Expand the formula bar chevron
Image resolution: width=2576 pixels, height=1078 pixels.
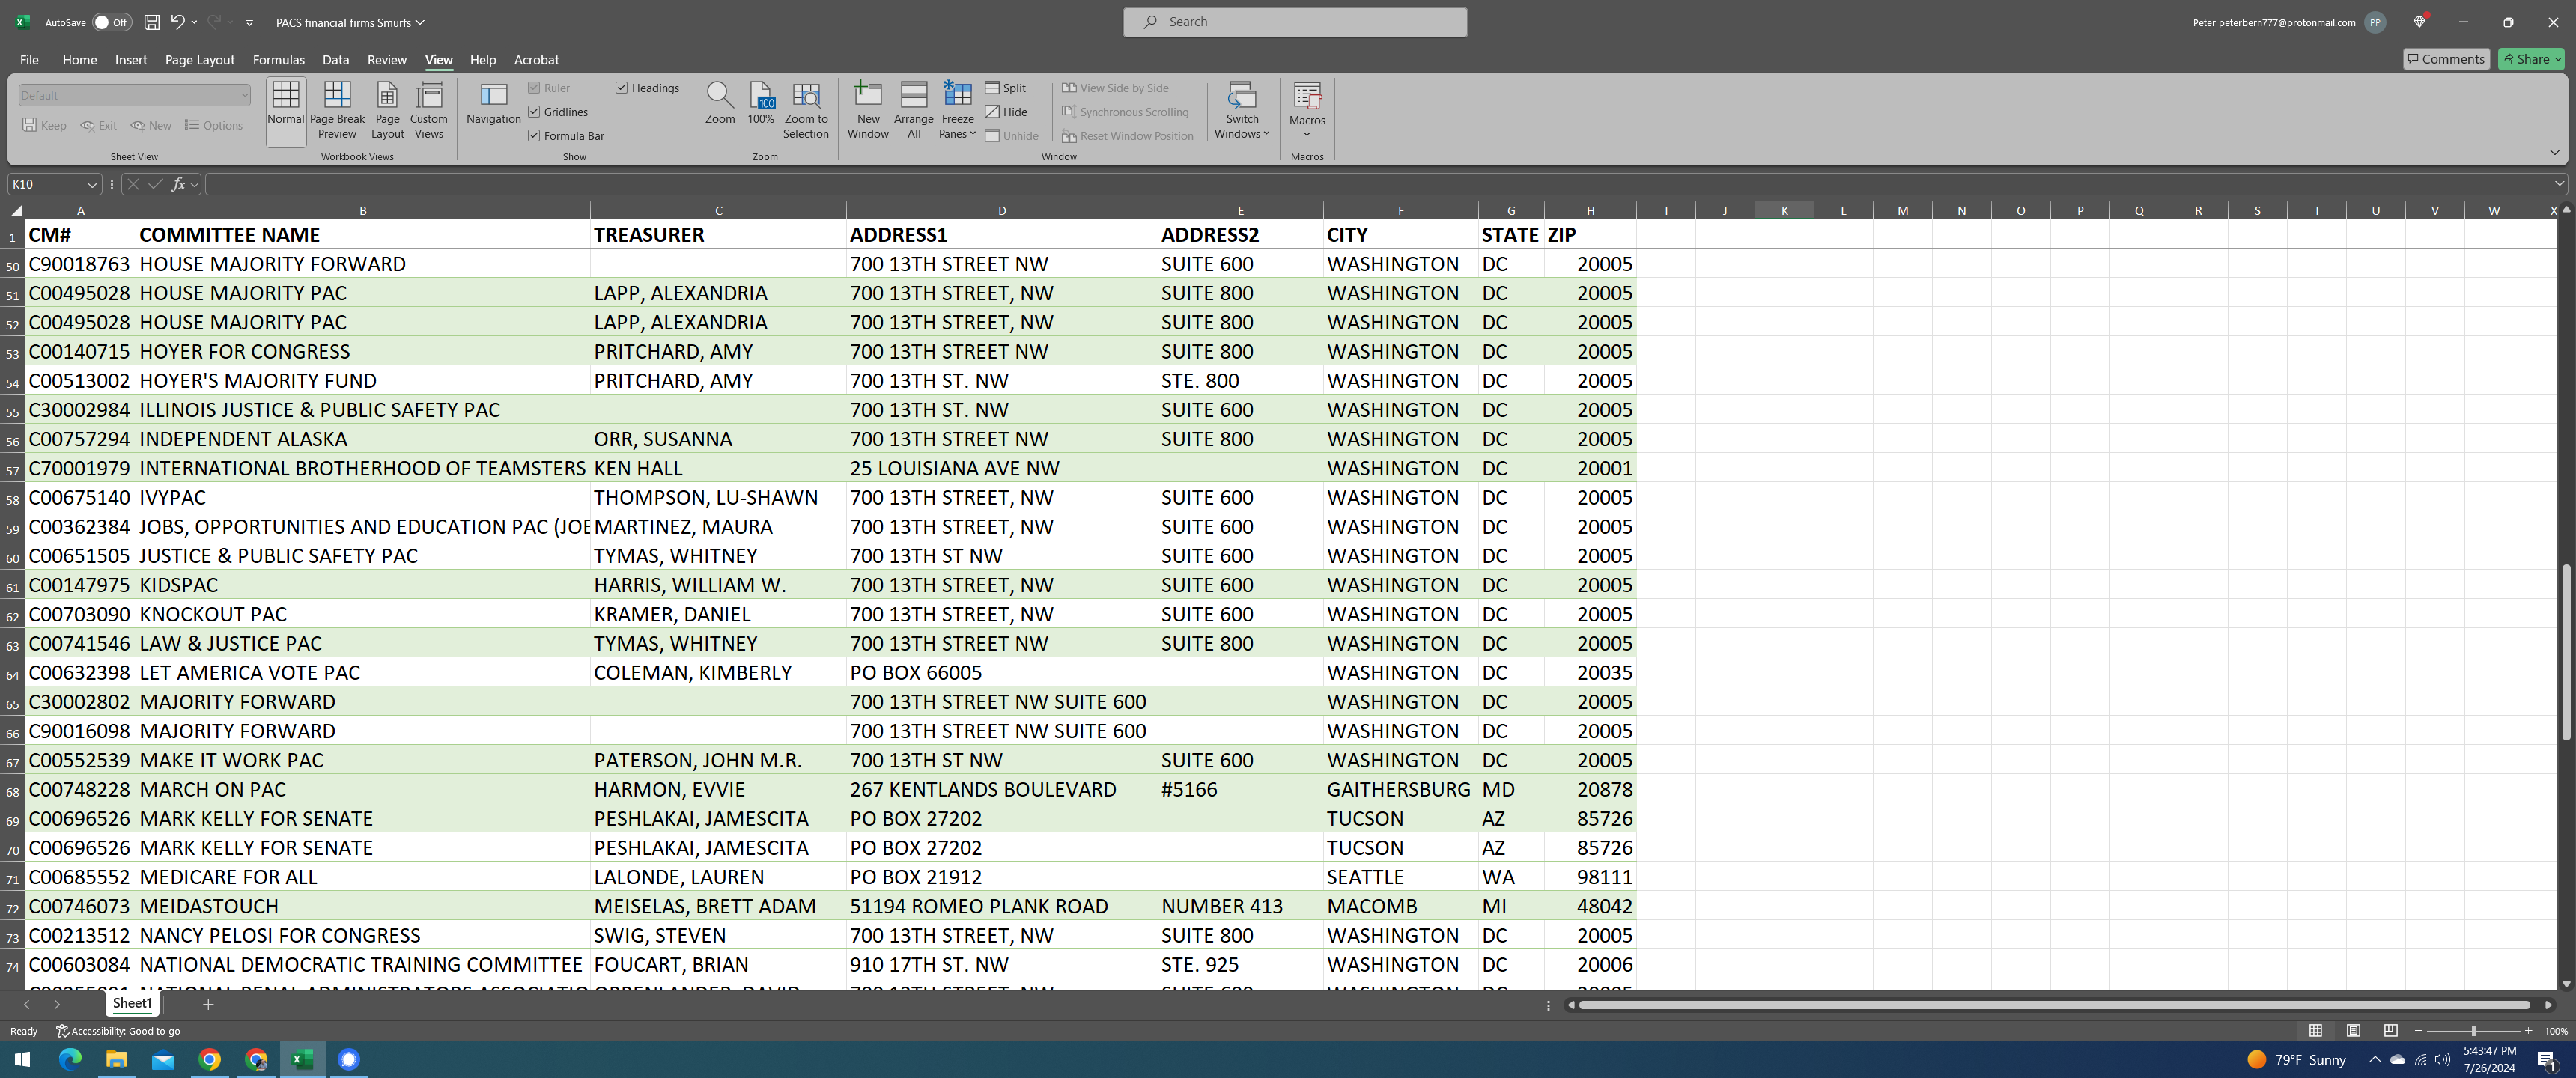coord(2559,184)
